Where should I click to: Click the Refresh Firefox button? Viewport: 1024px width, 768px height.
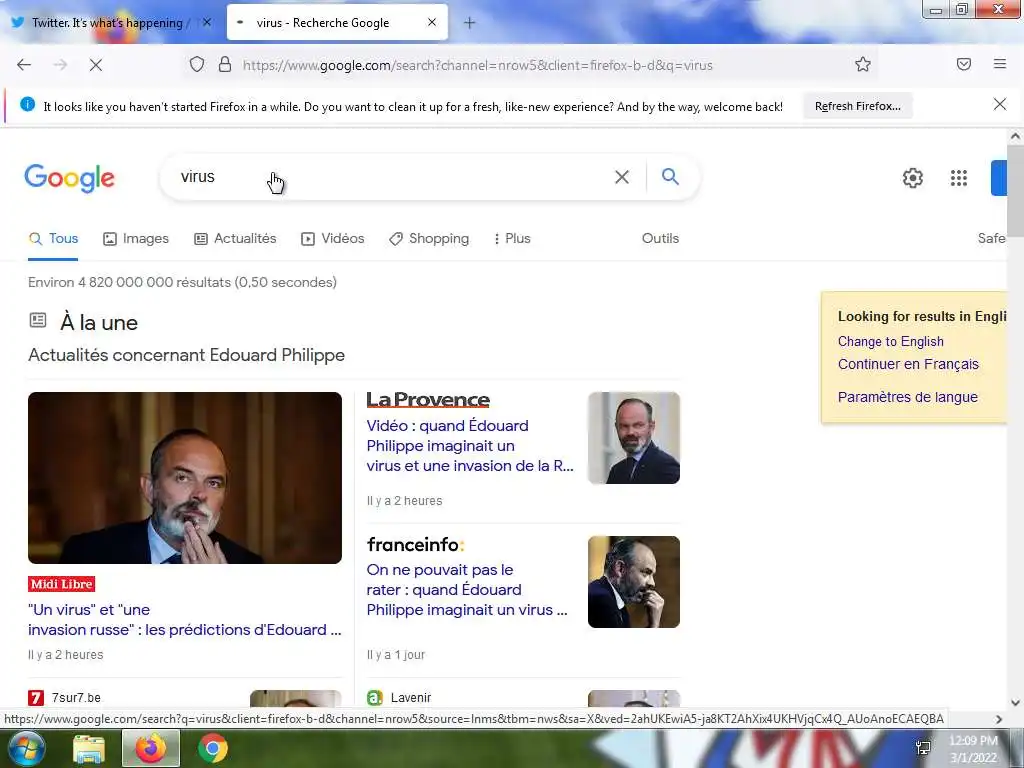point(857,106)
